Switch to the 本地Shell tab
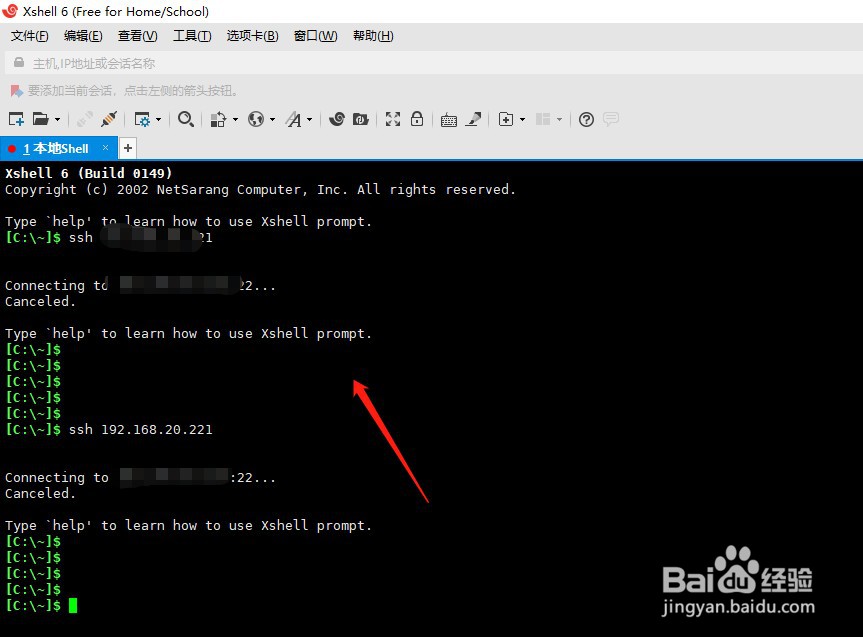863x637 pixels. click(57, 148)
